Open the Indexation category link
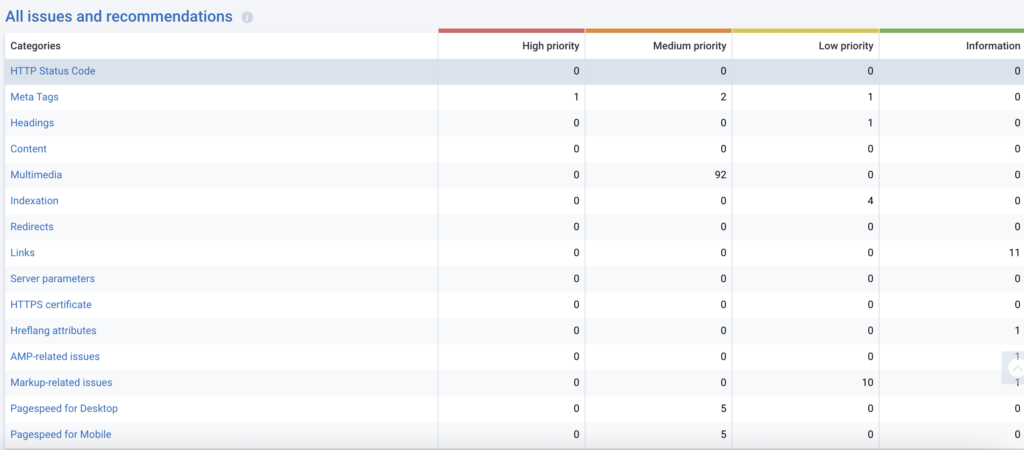Viewport: 1024px width, 450px height. click(x=35, y=201)
